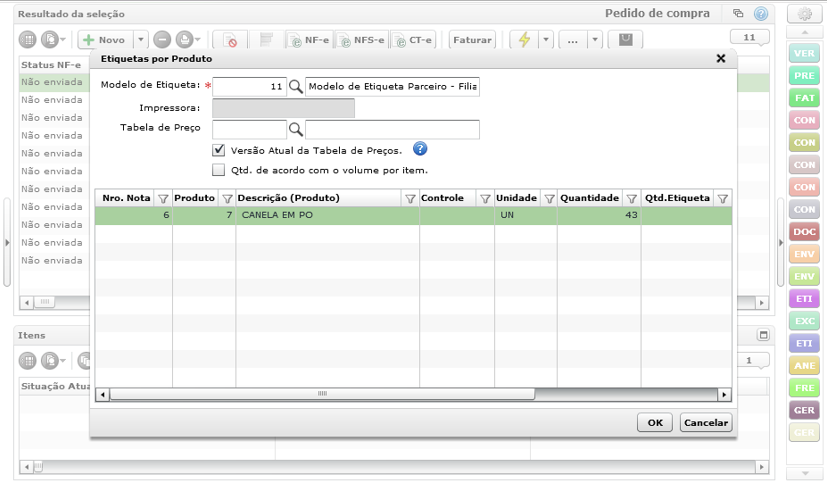Maximize the Itens panel
The height and width of the screenshot is (482, 827).
point(763,335)
